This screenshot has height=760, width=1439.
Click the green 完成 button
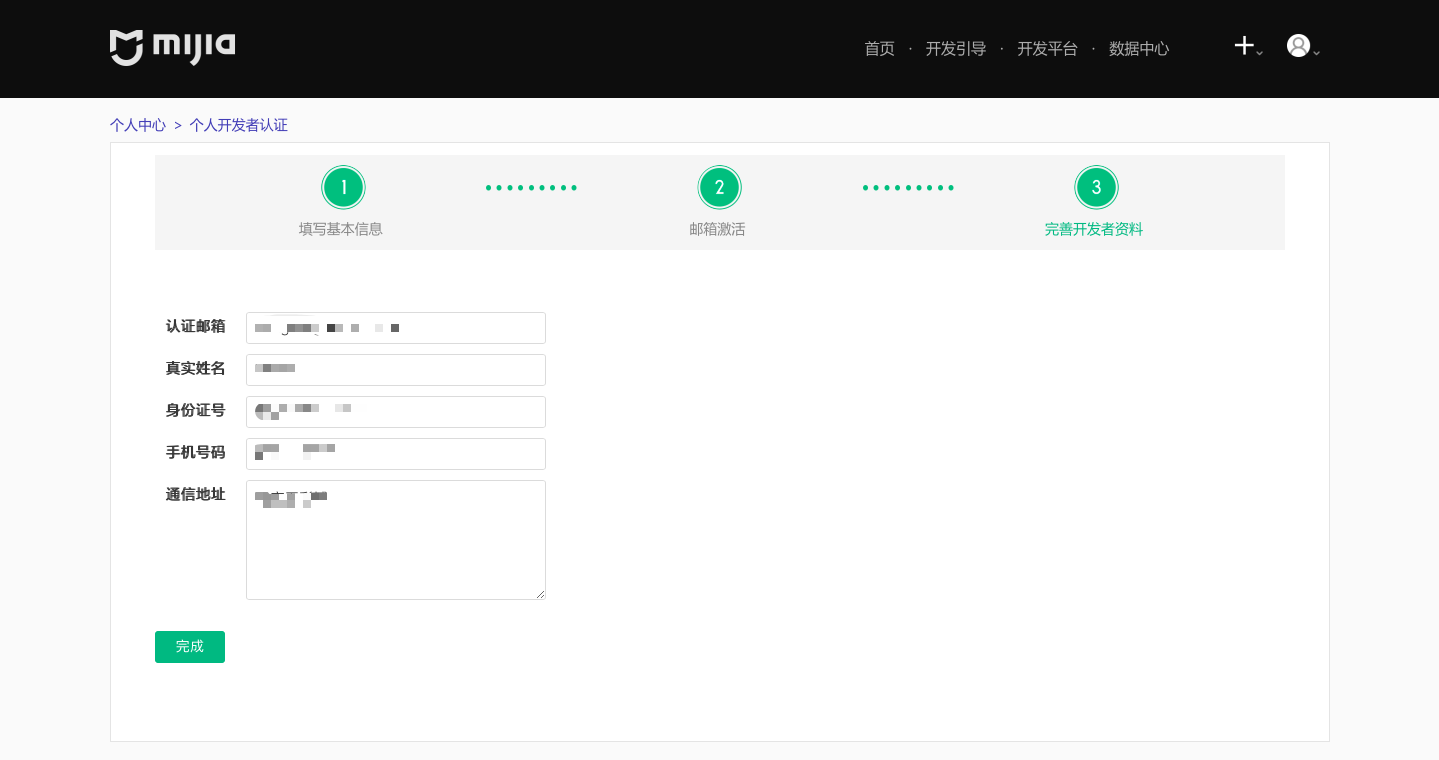coord(190,647)
